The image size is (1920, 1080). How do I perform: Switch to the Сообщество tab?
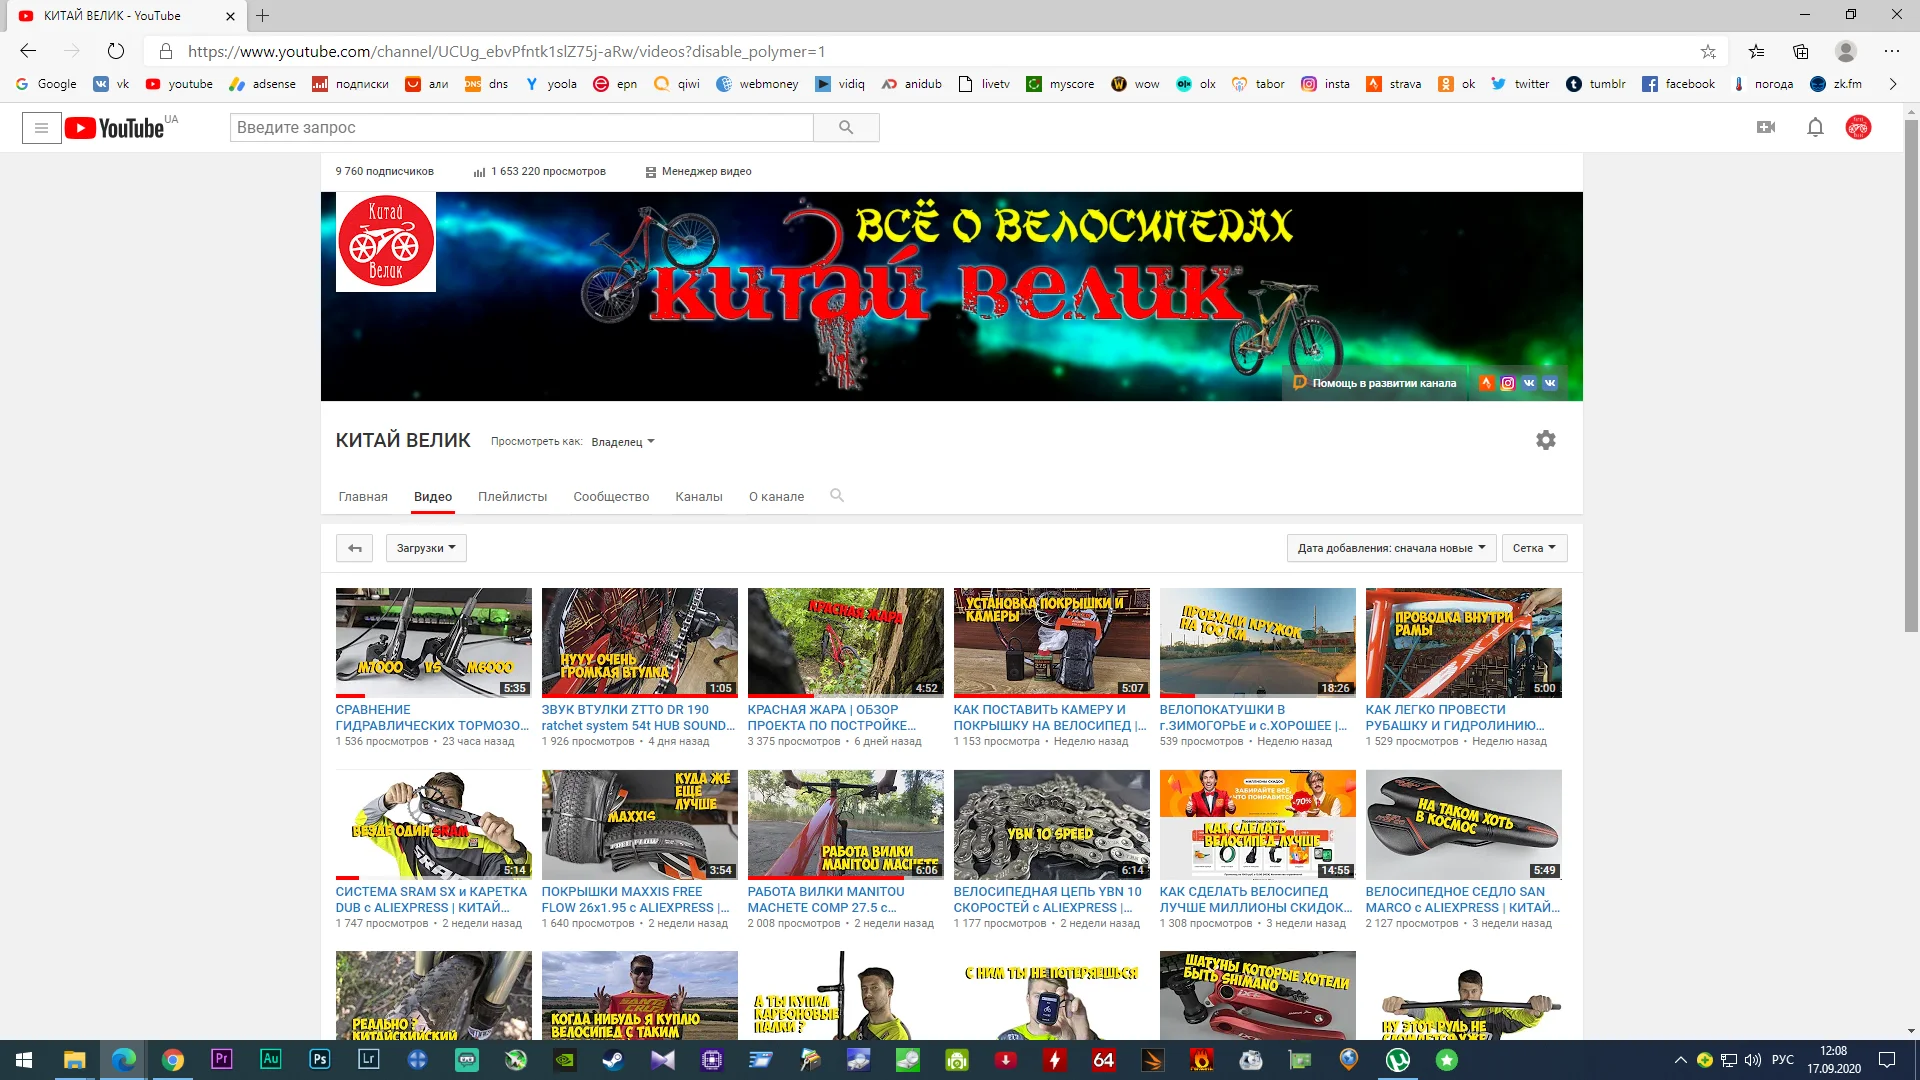pos(611,497)
